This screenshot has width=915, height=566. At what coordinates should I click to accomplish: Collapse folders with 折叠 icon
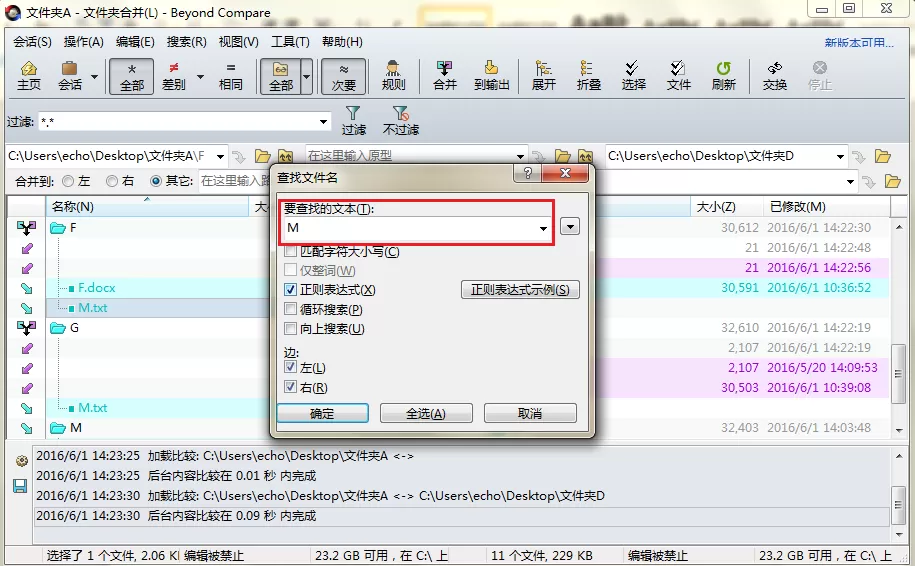pyautogui.click(x=588, y=76)
